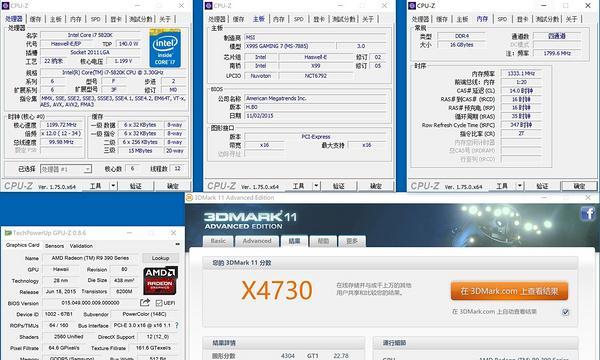Click 工具 button in middle CPU-Z window

point(298,186)
